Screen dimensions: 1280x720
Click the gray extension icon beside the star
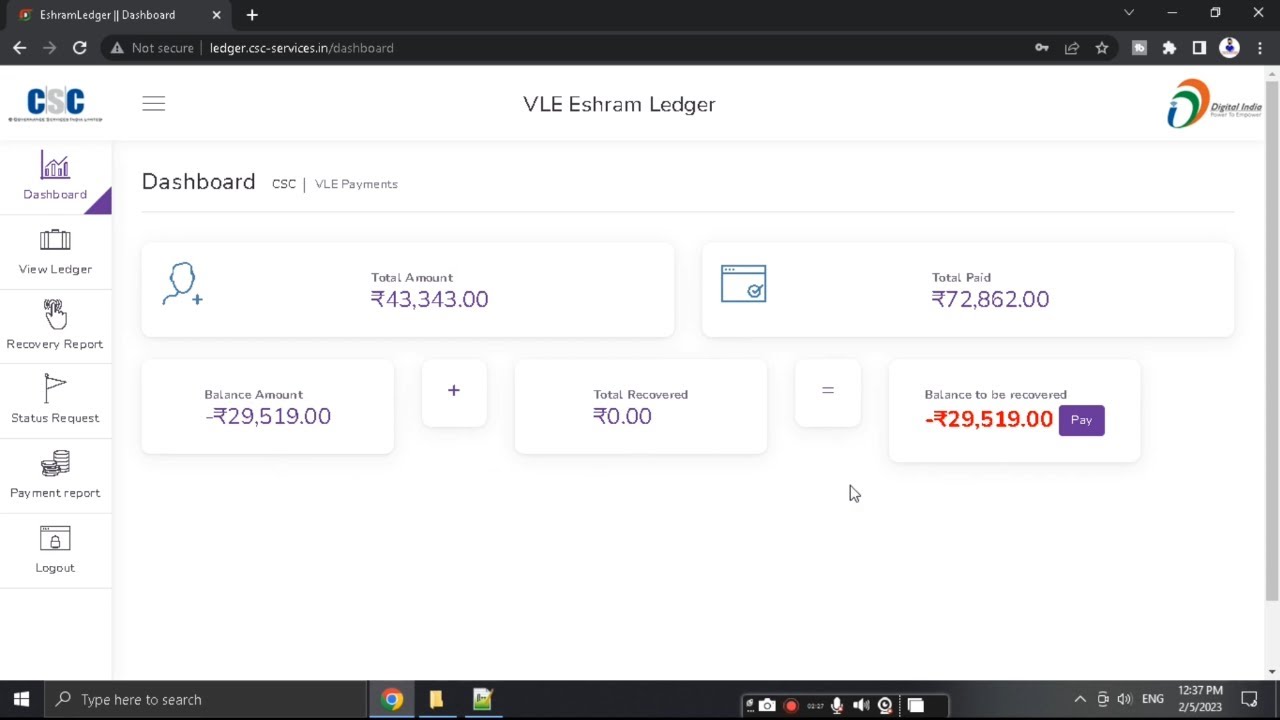point(1139,48)
